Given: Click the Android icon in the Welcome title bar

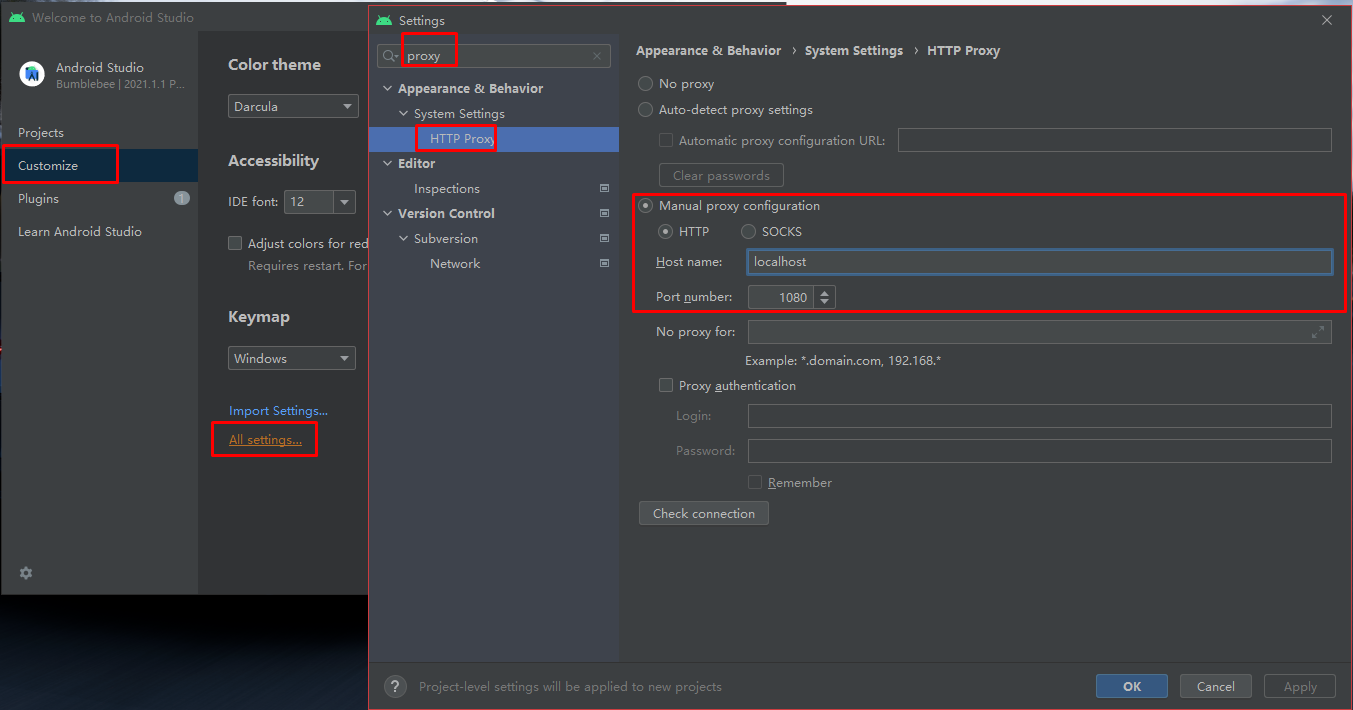Looking at the screenshot, I should [17, 17].
